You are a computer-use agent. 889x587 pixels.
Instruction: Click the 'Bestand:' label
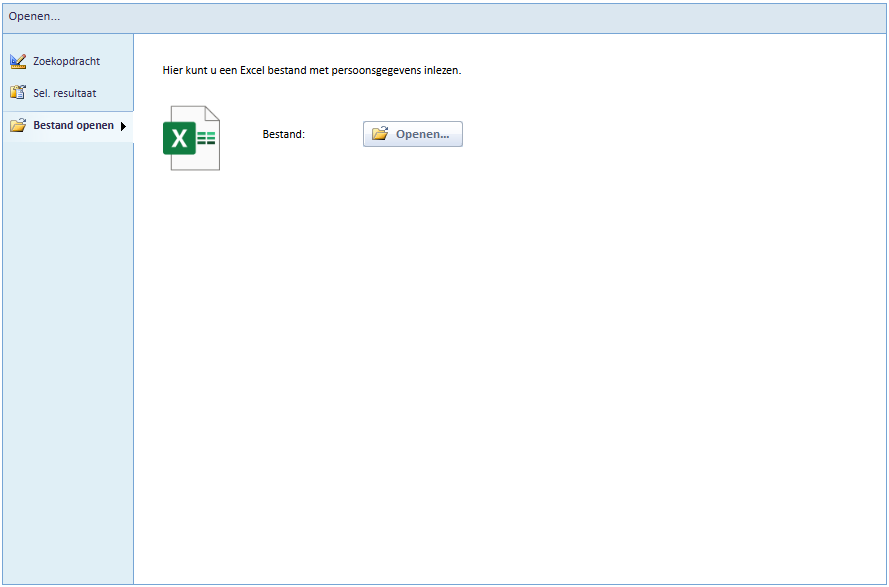(283, 134)
